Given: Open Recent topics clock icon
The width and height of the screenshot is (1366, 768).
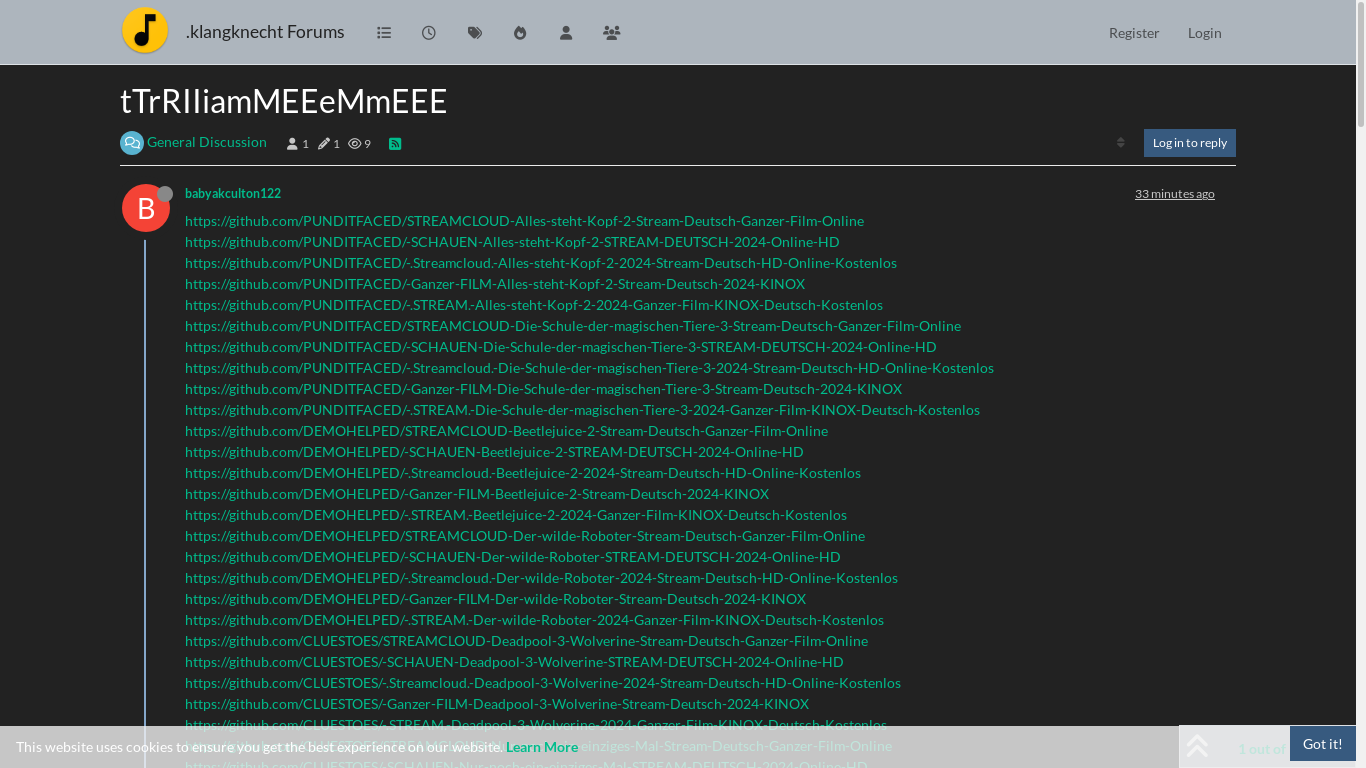Looking at the screenshot, I should [x=429, y=33].
